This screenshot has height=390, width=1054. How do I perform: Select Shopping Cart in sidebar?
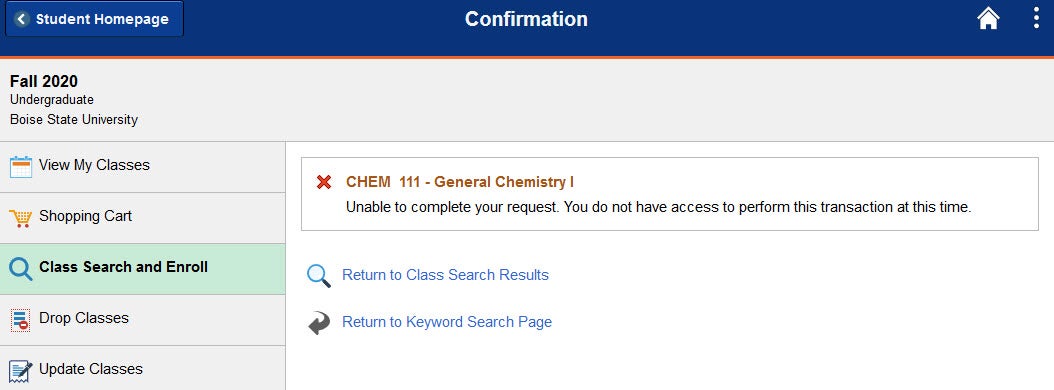click(x=143, y=218)
